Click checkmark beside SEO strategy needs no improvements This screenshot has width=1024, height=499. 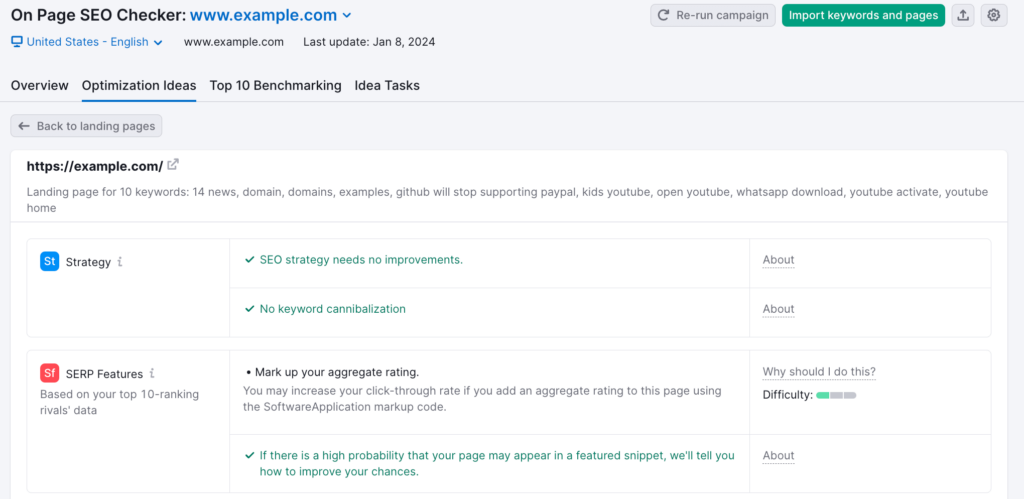tap(249, 259)
